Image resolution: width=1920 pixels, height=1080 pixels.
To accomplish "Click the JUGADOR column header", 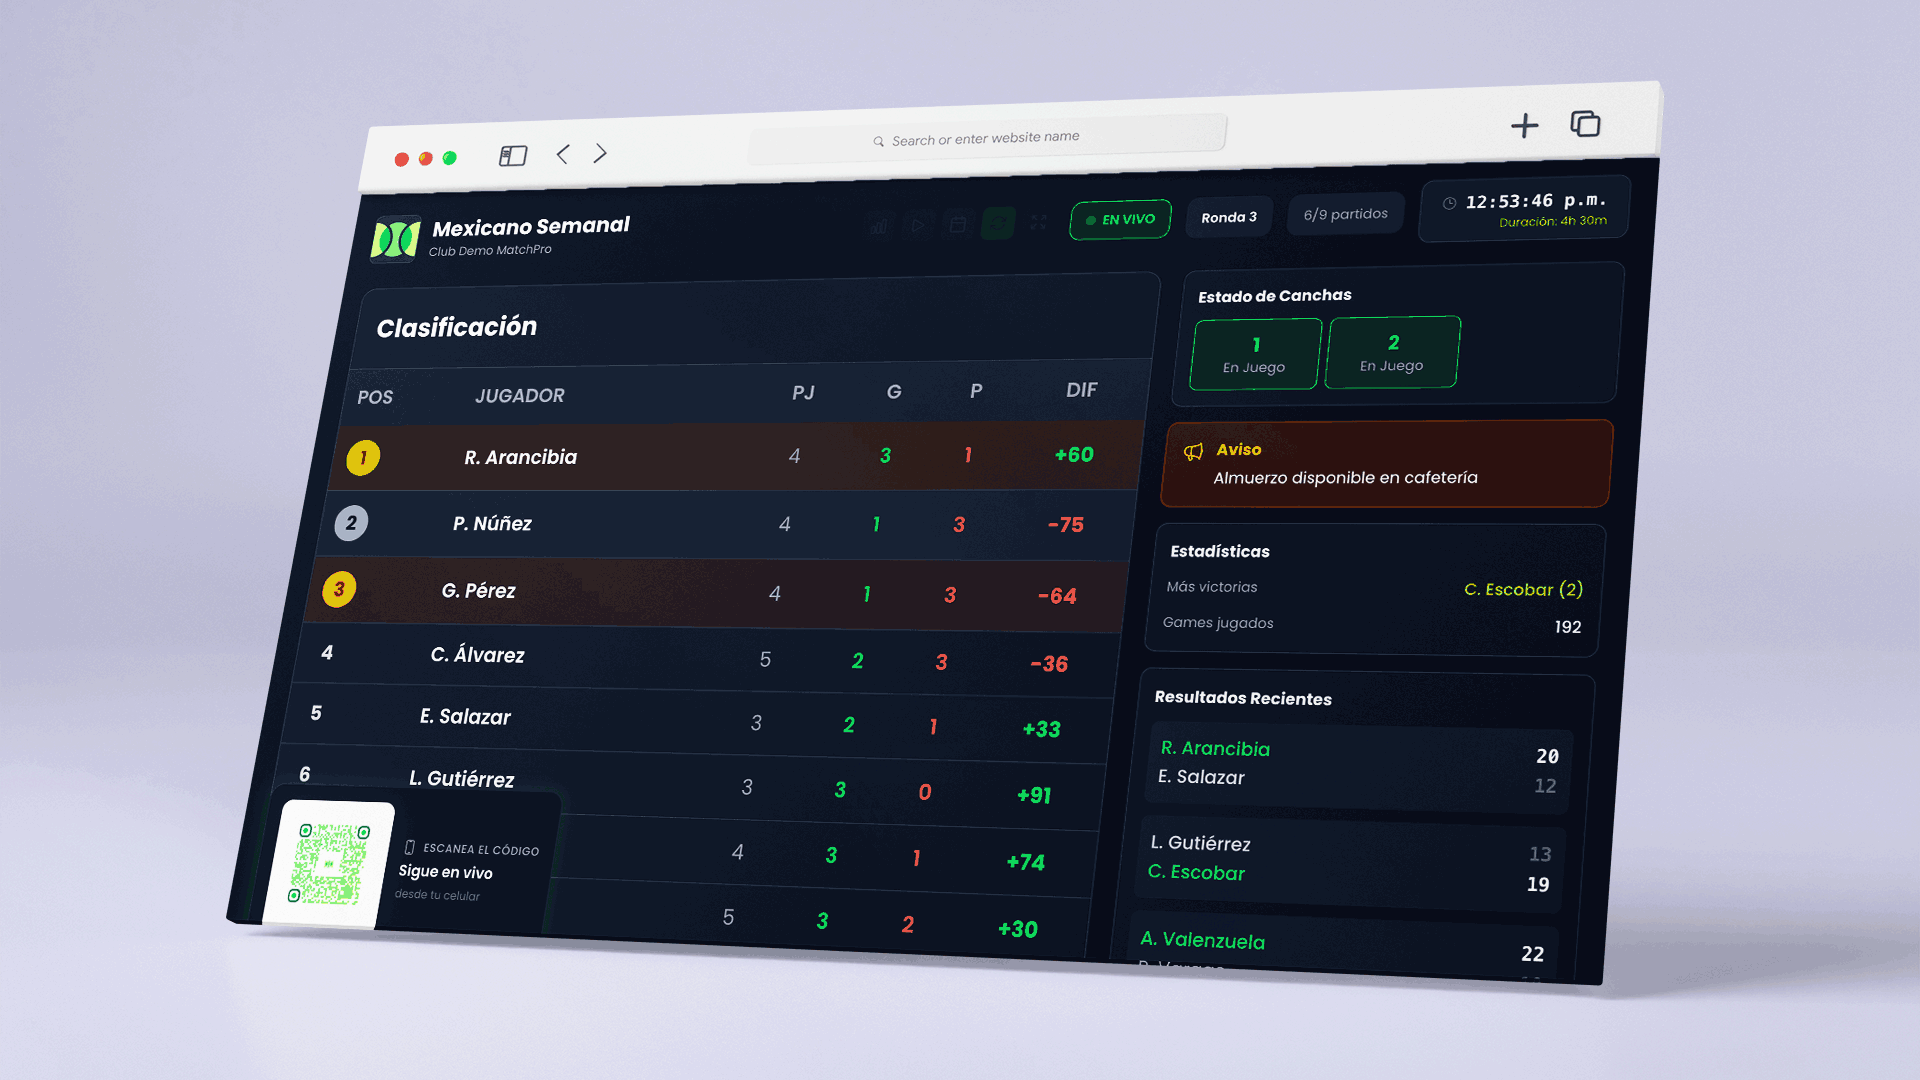I will coord(520,396).
